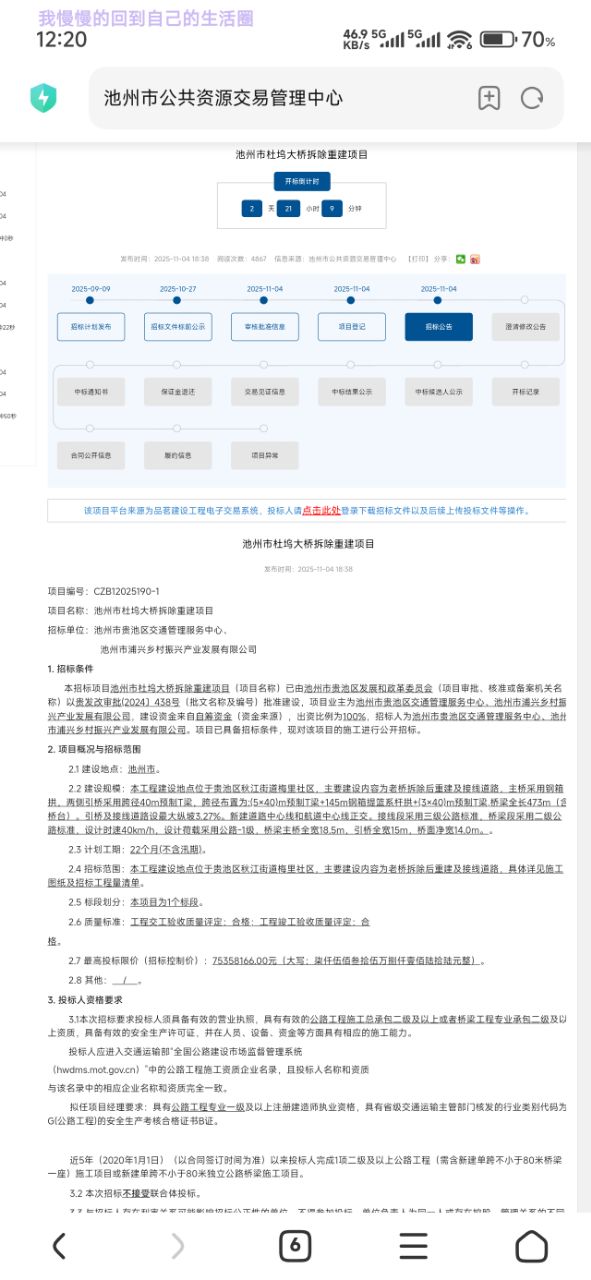Select the 招标公告 active stage
The image size is (591, 1280).
pos(438,327)
